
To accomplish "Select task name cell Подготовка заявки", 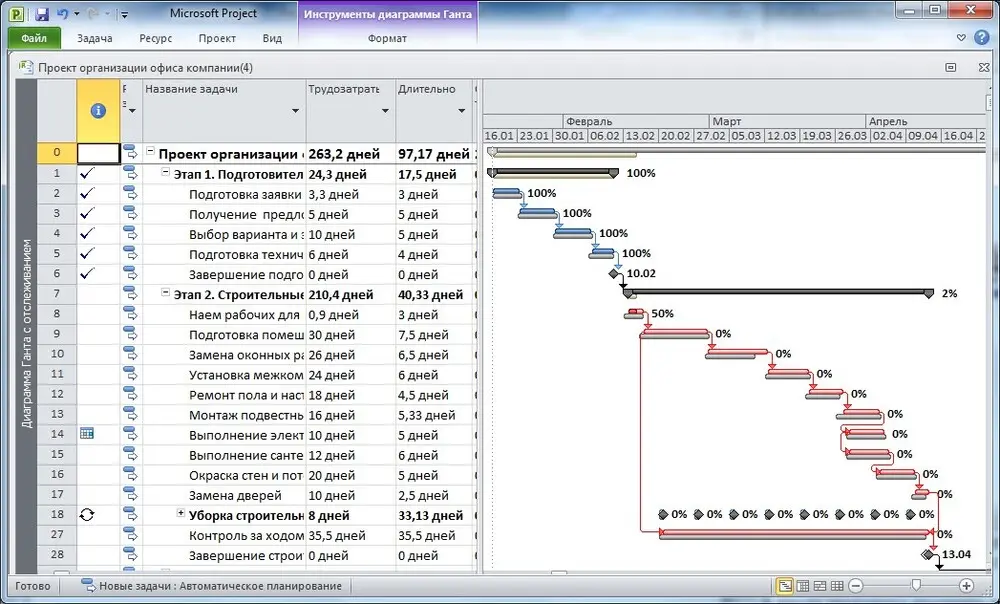I will click(224, 194).
